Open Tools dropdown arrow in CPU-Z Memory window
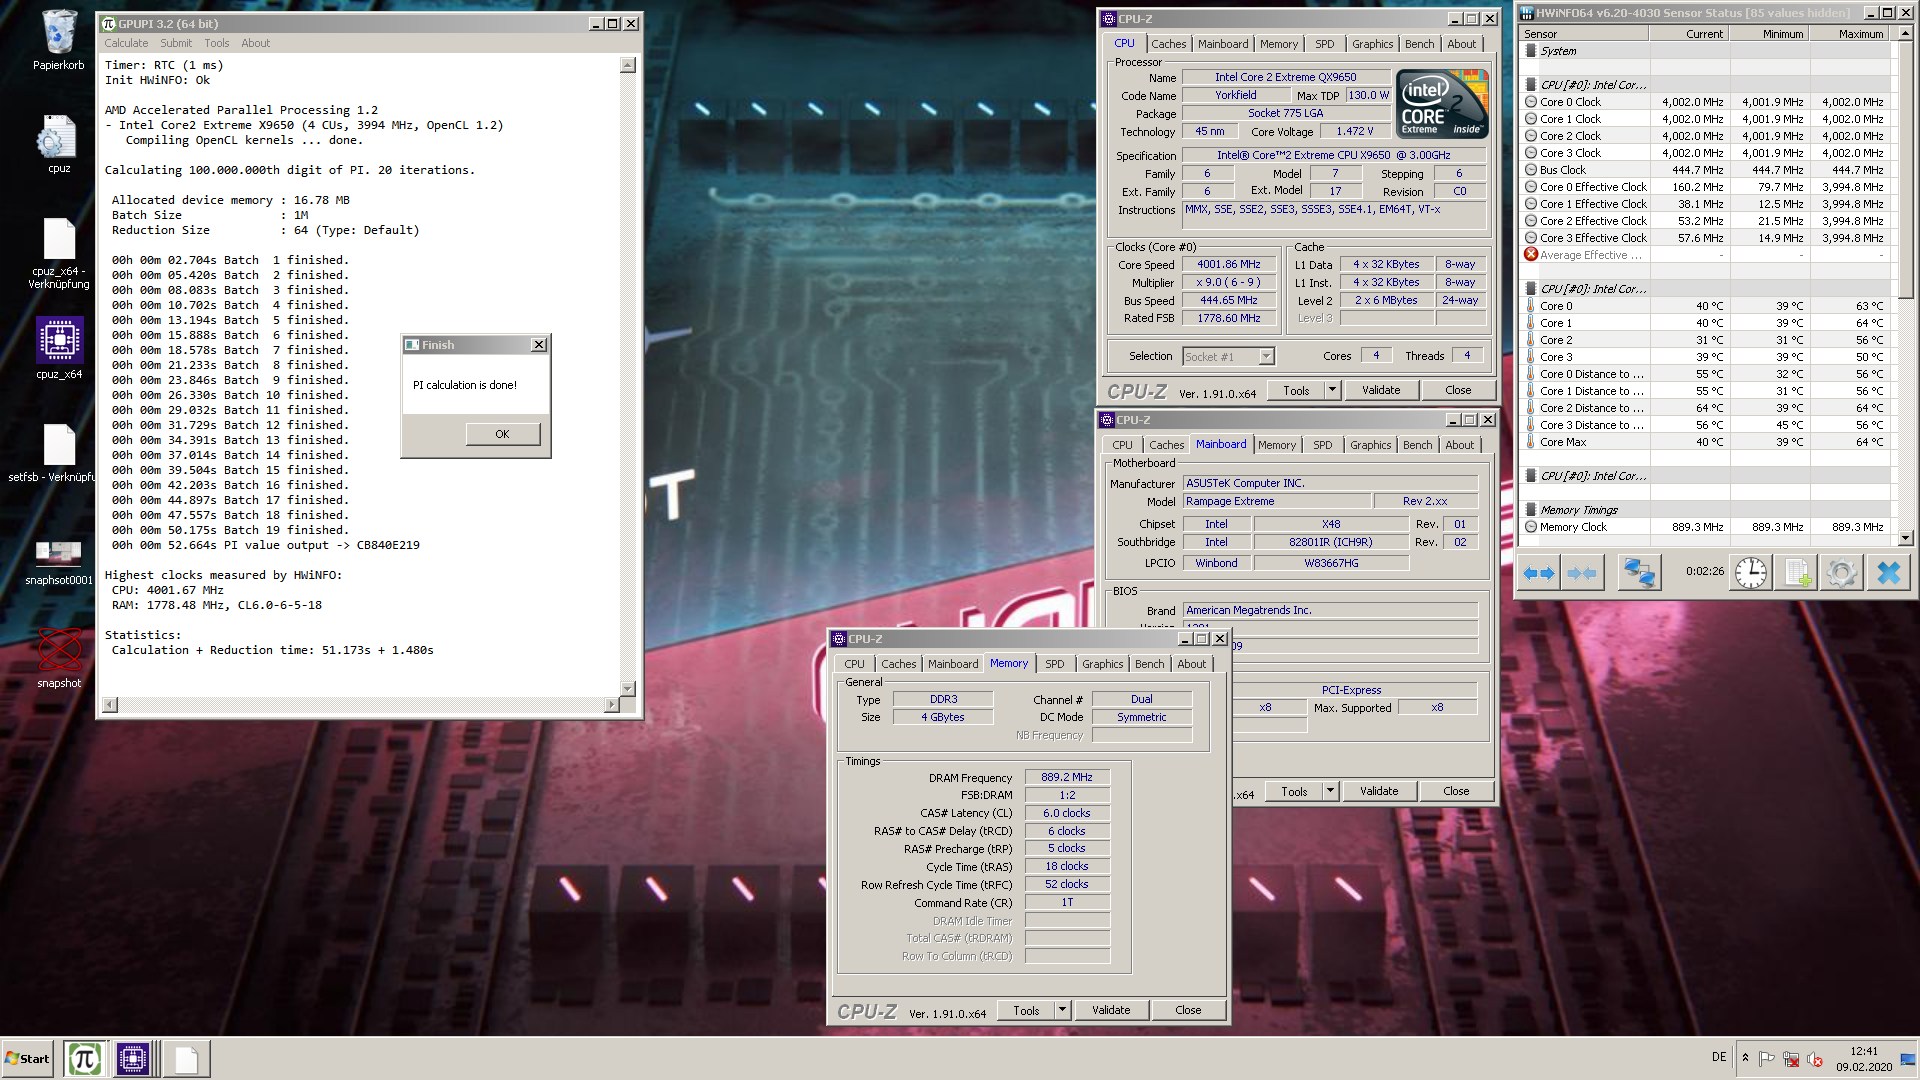 click(x=1062, y=1011)
